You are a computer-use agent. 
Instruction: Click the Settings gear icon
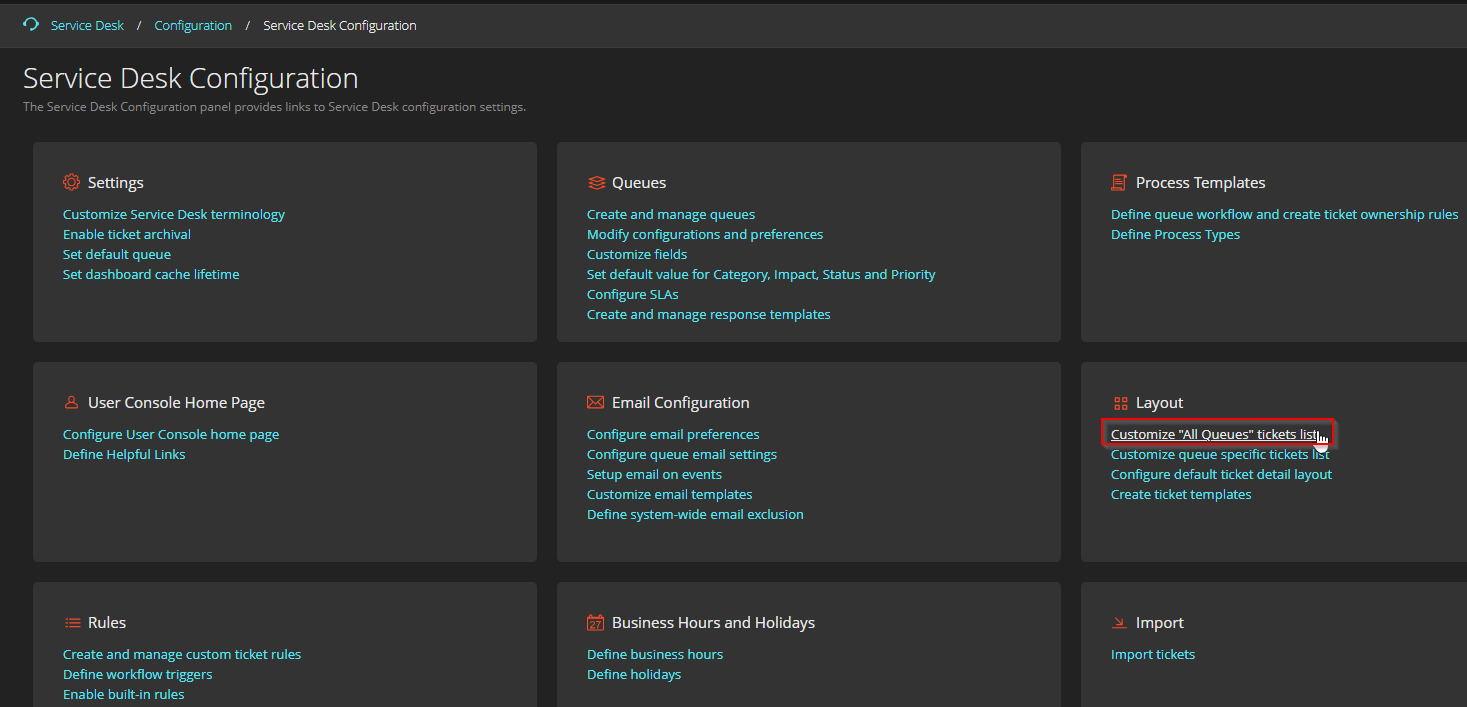(70, 182)
